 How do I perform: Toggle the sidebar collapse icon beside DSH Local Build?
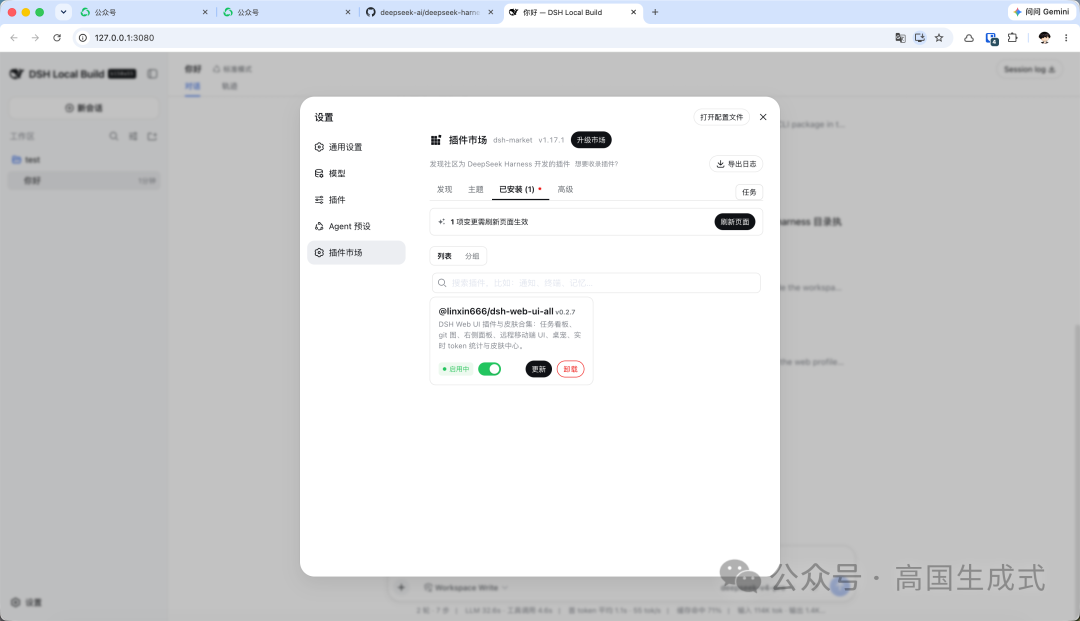[152, 74]
